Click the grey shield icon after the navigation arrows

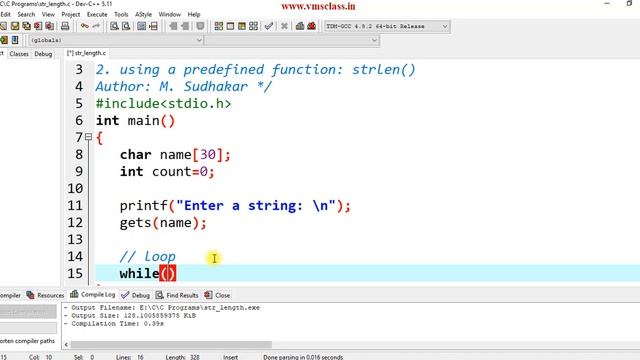(x=200, y=26)
